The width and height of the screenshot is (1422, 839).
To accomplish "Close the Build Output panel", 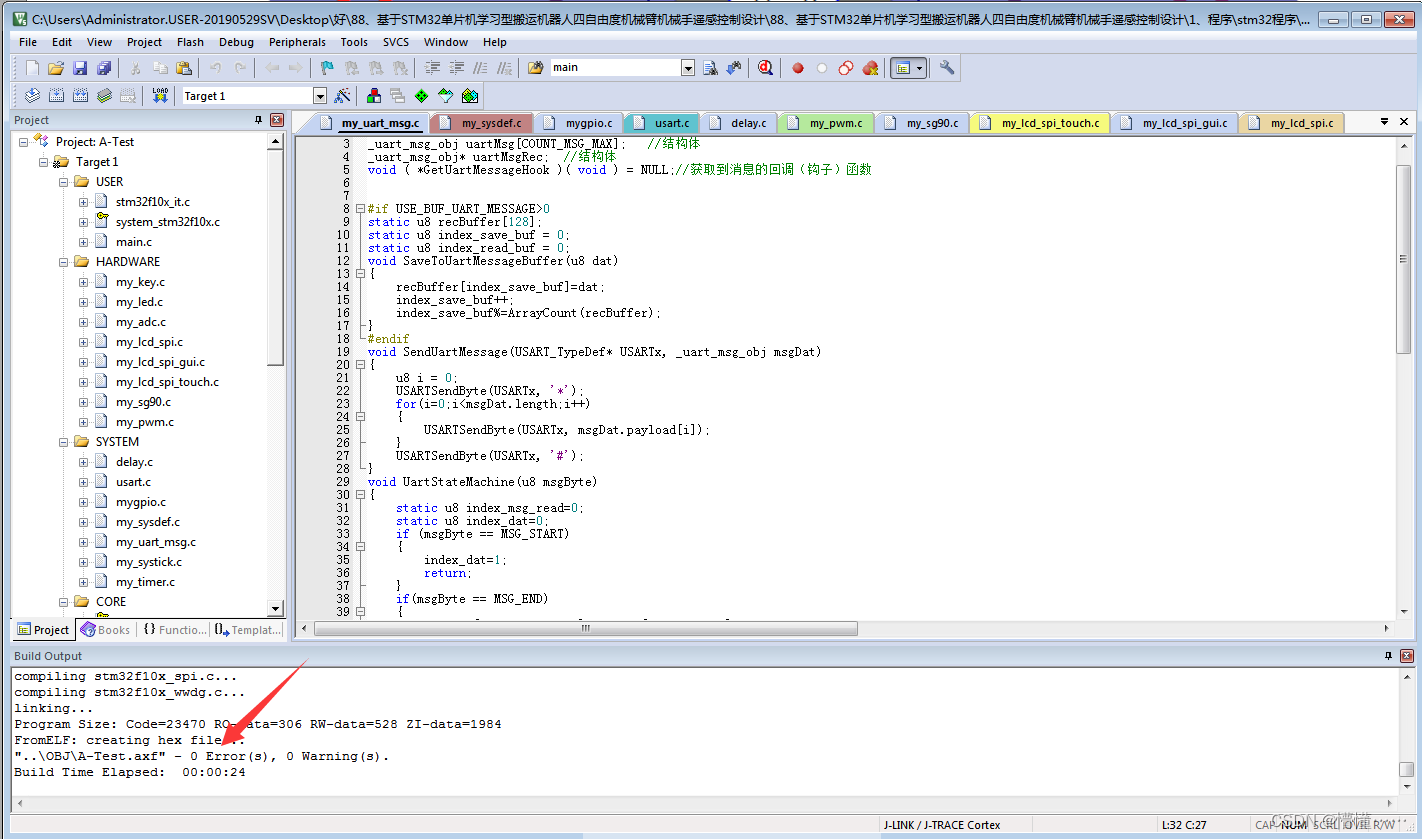I will pyautogui.click(x=1406, y=656).
